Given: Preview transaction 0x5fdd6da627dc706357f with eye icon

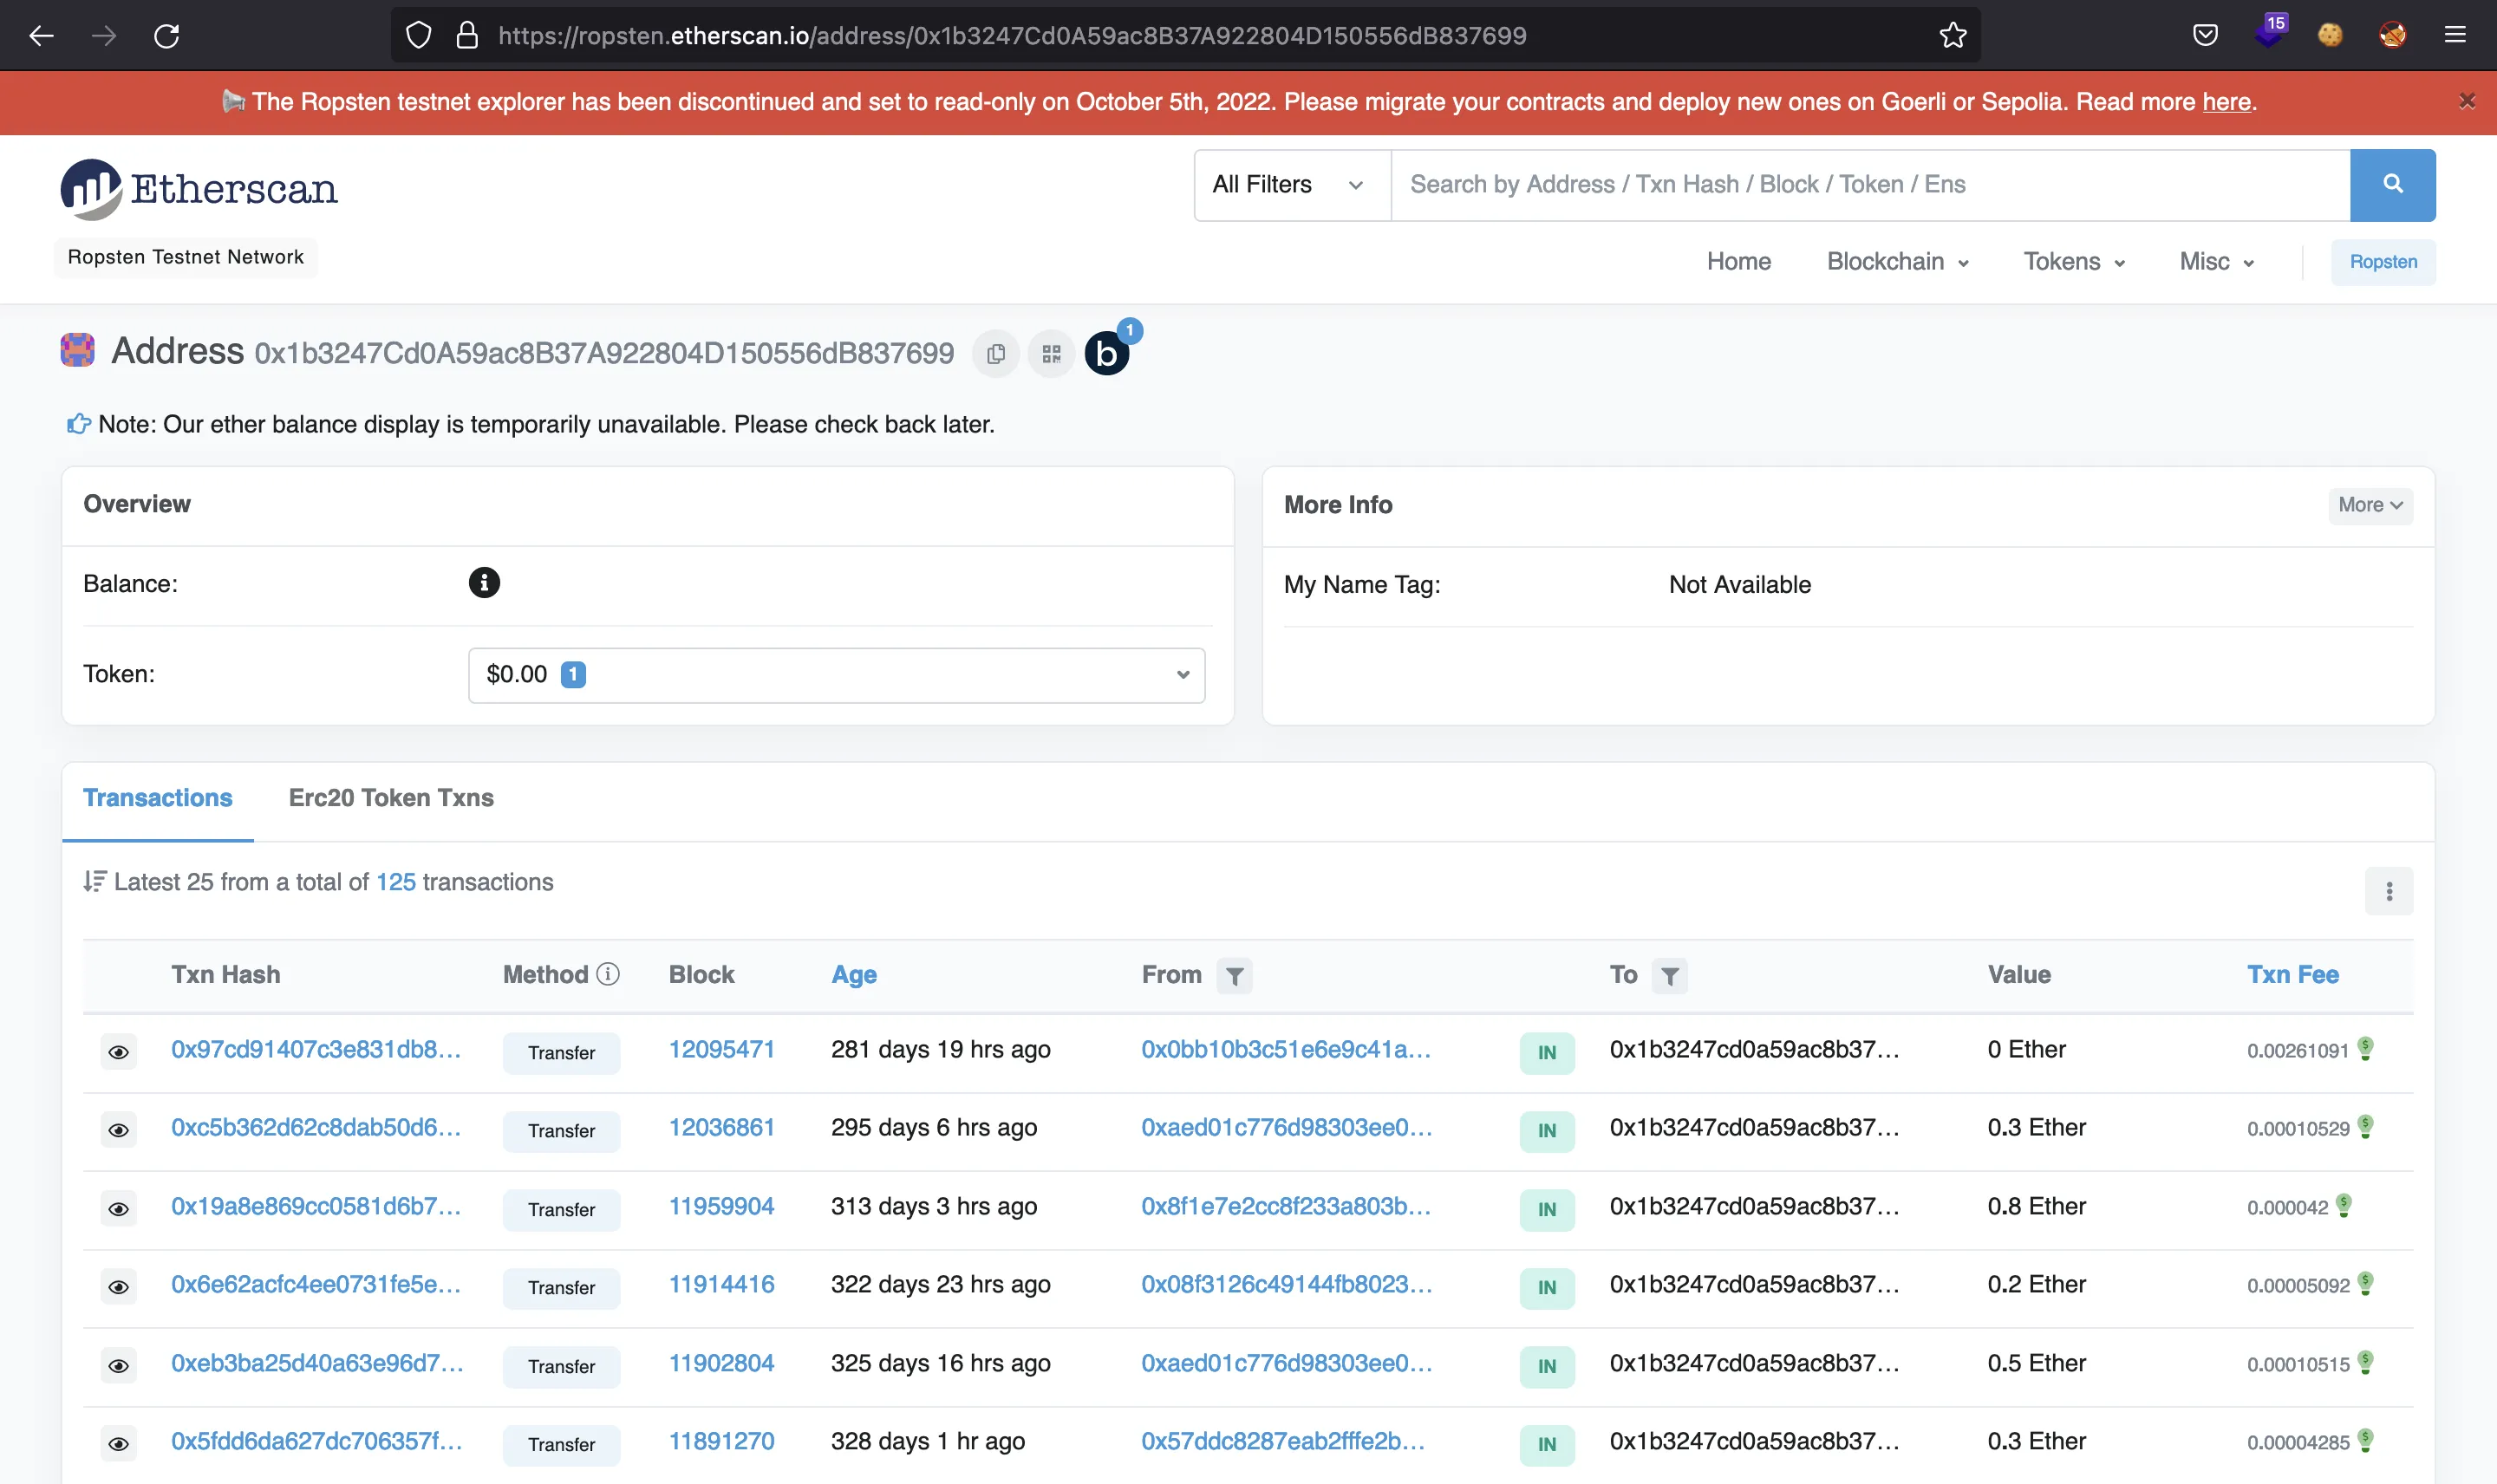Looking at the screenshot, I should pos(118,1444).
